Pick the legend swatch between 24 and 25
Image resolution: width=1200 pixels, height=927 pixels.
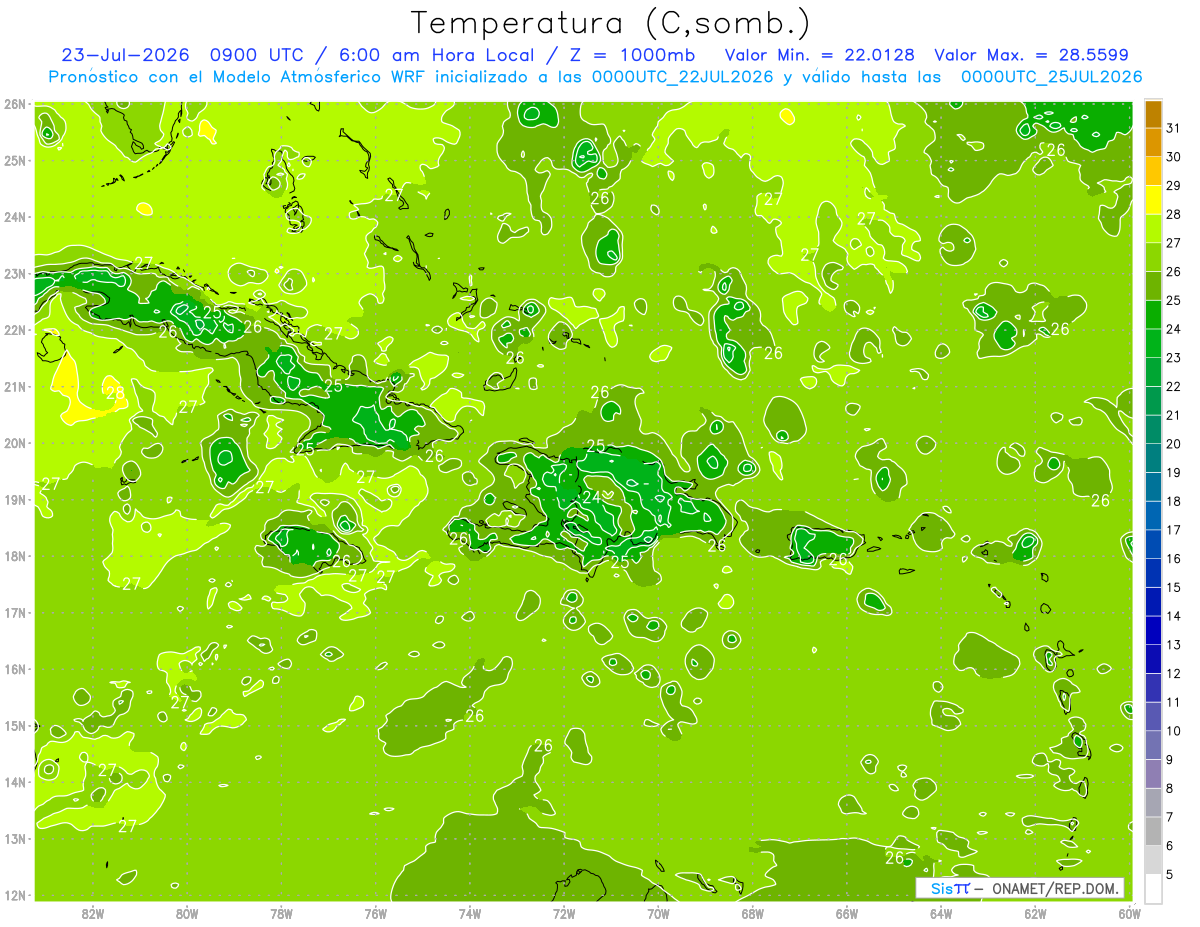click(x=1153, y=315)
